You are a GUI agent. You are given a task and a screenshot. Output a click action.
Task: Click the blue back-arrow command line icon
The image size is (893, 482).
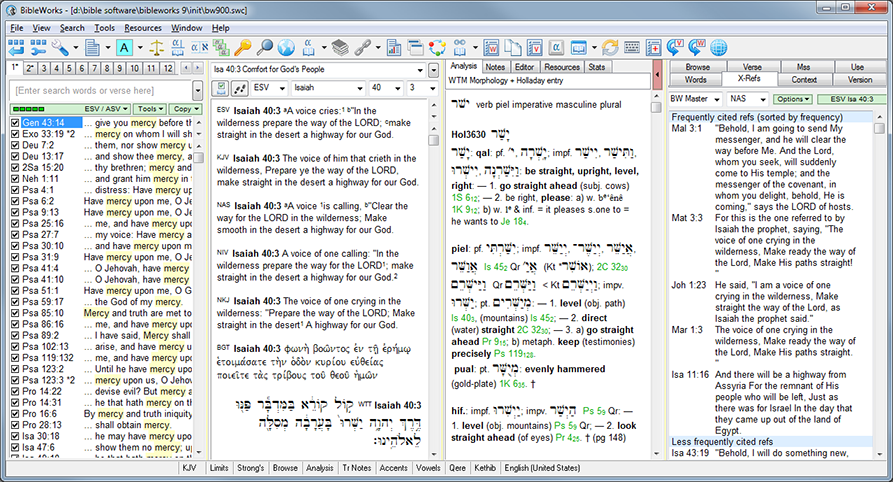[x=16, y=47]
